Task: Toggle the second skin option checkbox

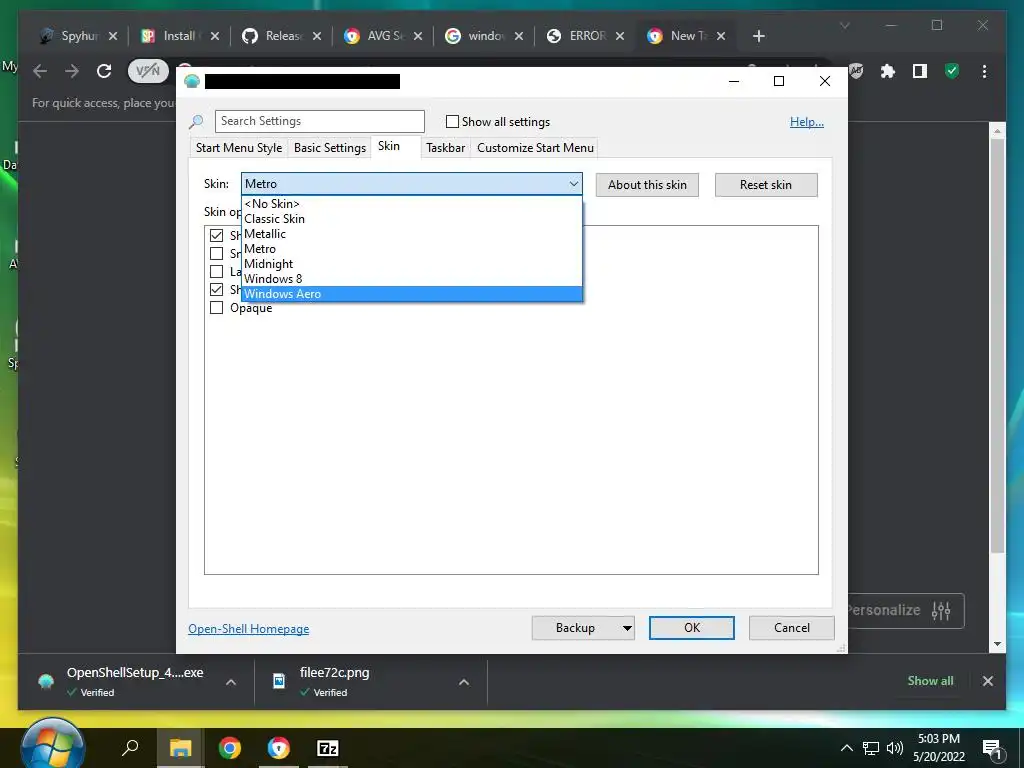Action: click(x=216, y=253)
